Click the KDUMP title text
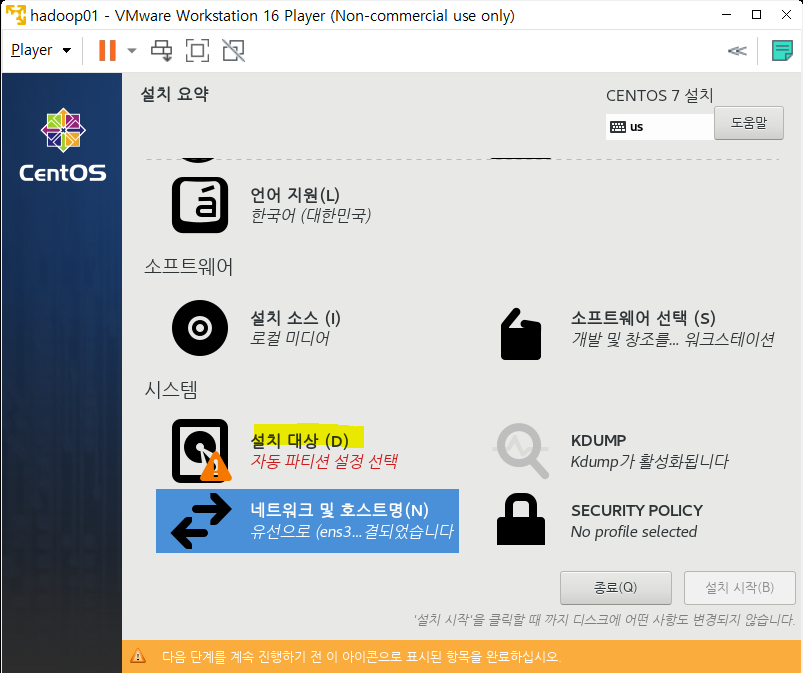This screenshot has height=673, width=803. point(599,440)
